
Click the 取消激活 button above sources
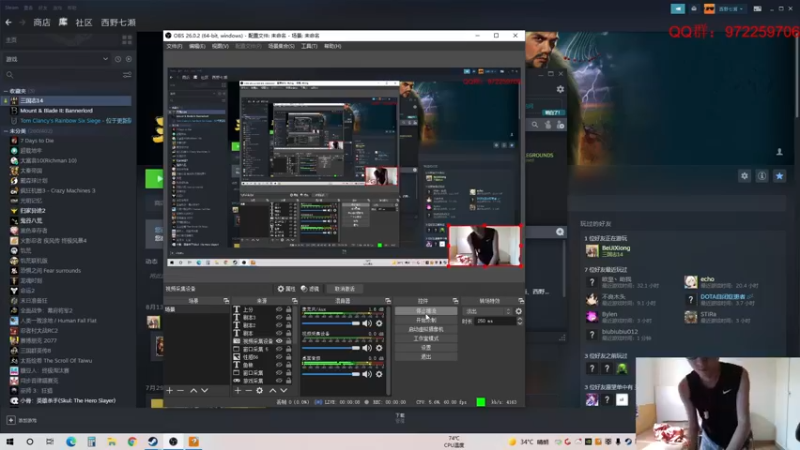click(345, 289)
